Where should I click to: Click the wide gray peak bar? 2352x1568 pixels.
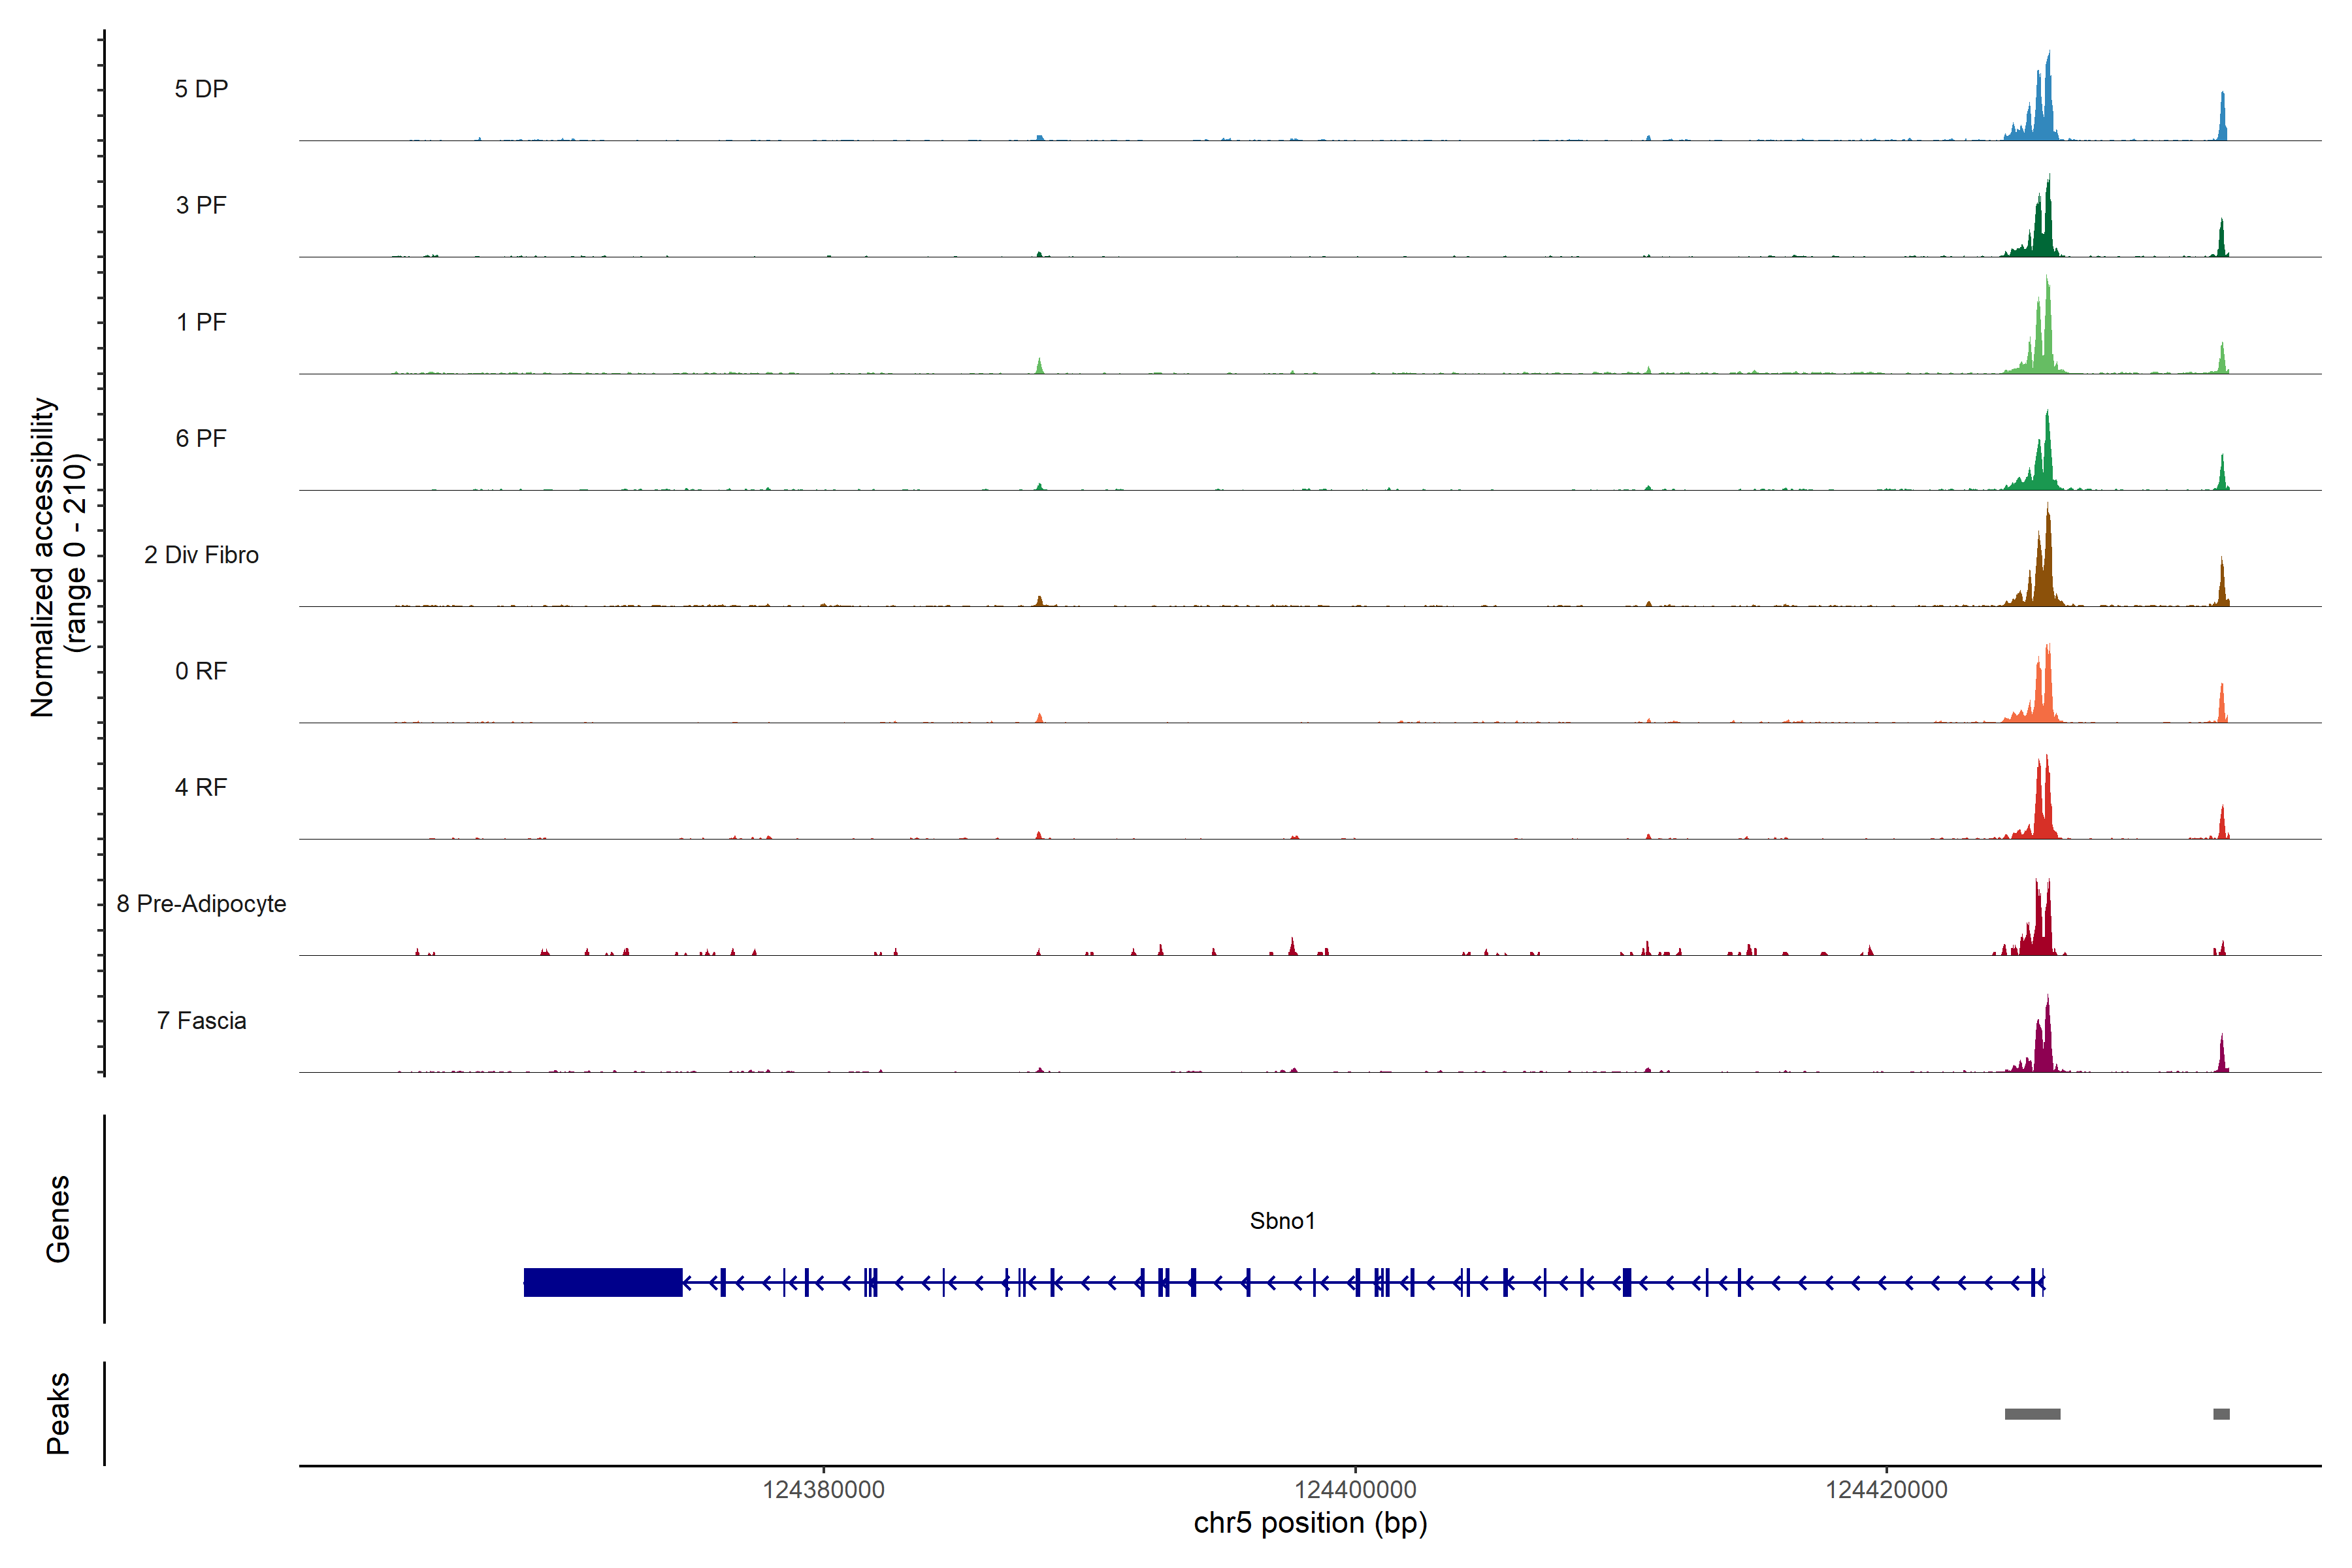[2032, 1414]
